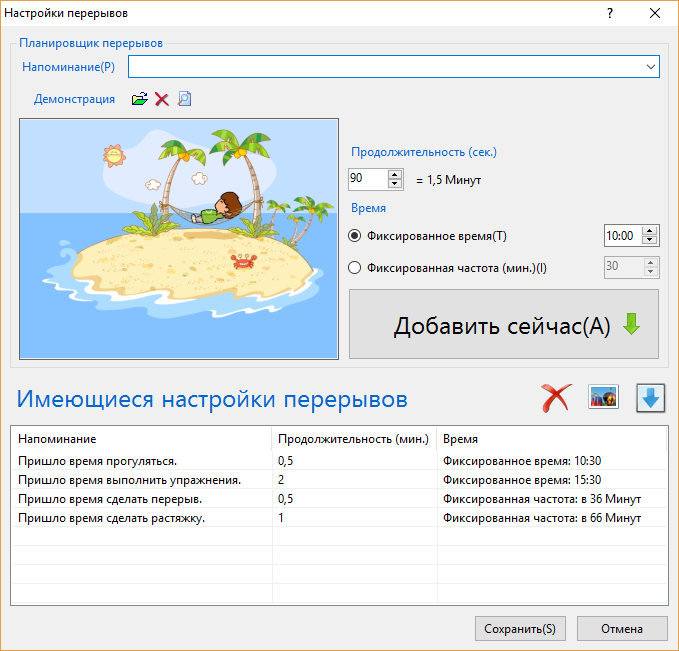This screenshot has height=651, width=679.
Task: Delete selected break with large red X
Action: (x=556, y=398)
